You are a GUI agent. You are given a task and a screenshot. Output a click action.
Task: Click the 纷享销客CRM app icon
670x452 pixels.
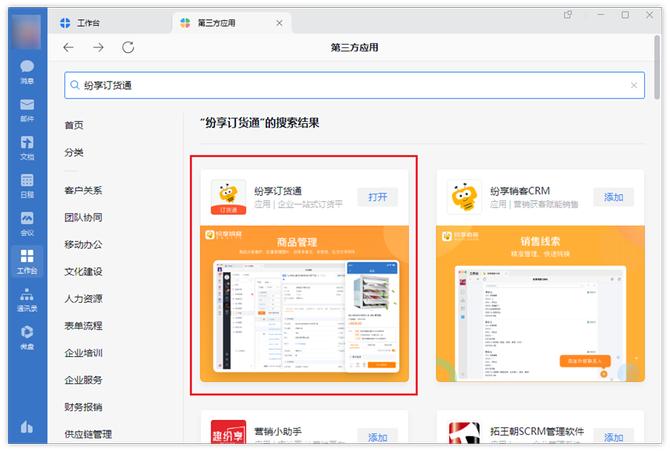click(x=463, y=196)
